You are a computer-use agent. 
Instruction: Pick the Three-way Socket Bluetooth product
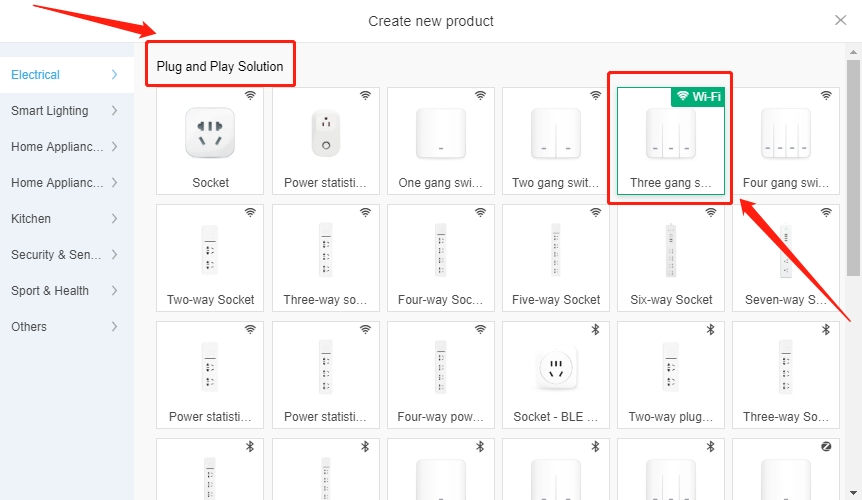786,375
